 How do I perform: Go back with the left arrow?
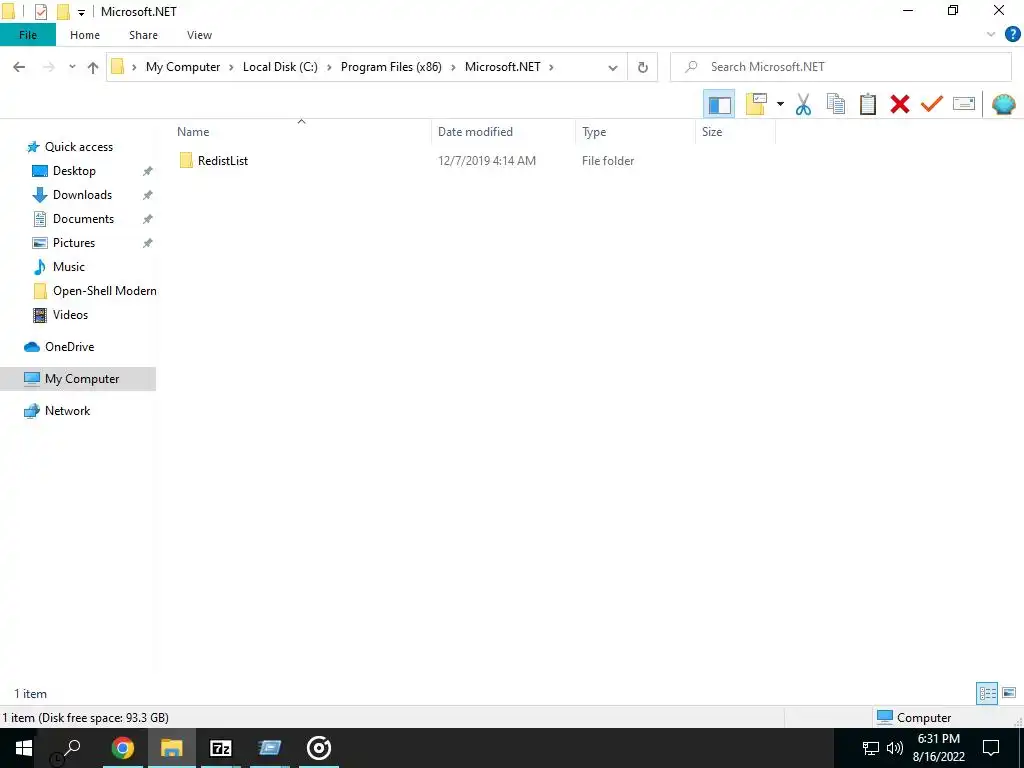coord(19,67)
